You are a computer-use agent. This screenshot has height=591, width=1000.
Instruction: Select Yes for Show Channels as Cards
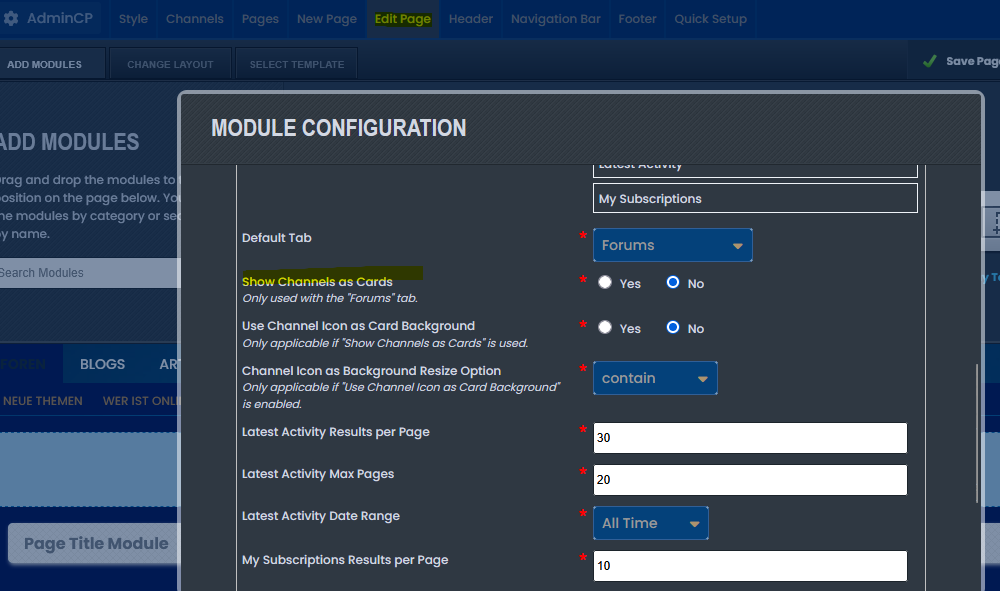(x=605, y=282)
